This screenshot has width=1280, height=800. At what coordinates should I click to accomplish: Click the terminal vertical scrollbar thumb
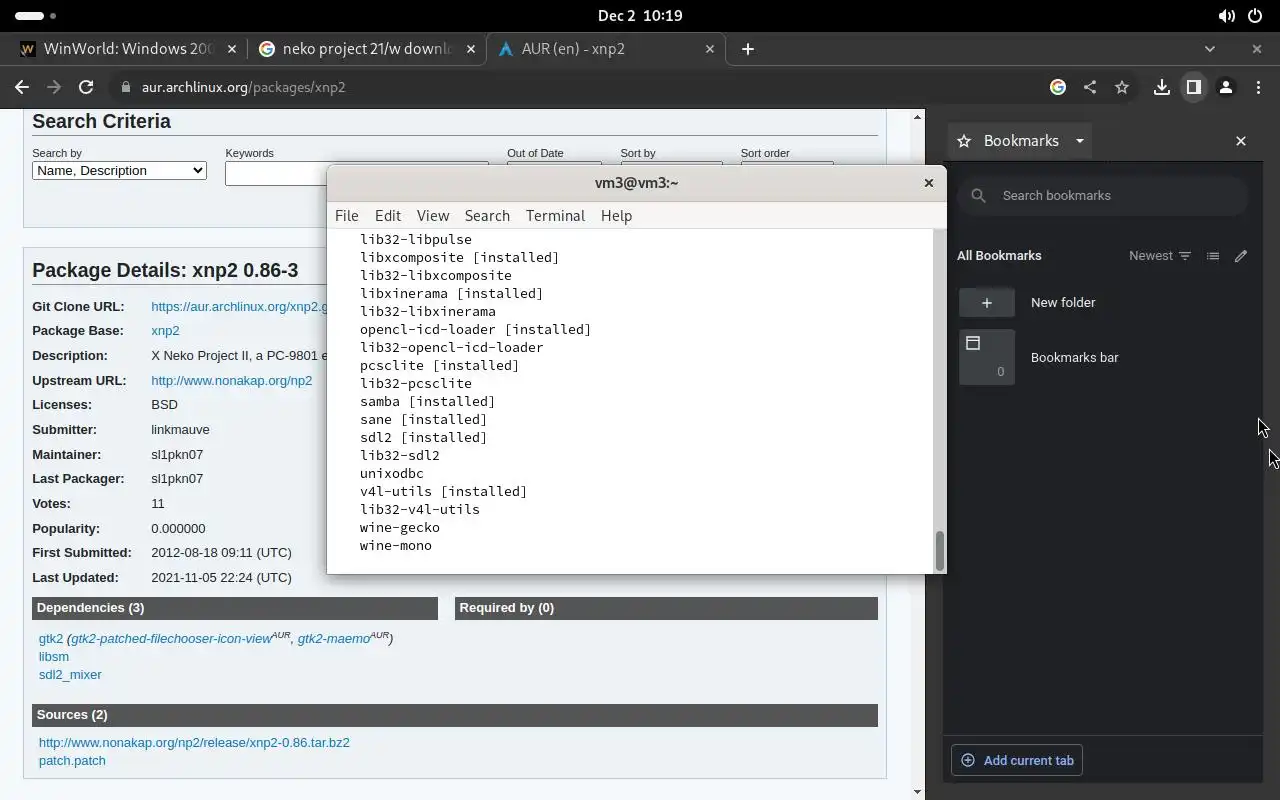(x=940, y=551)
